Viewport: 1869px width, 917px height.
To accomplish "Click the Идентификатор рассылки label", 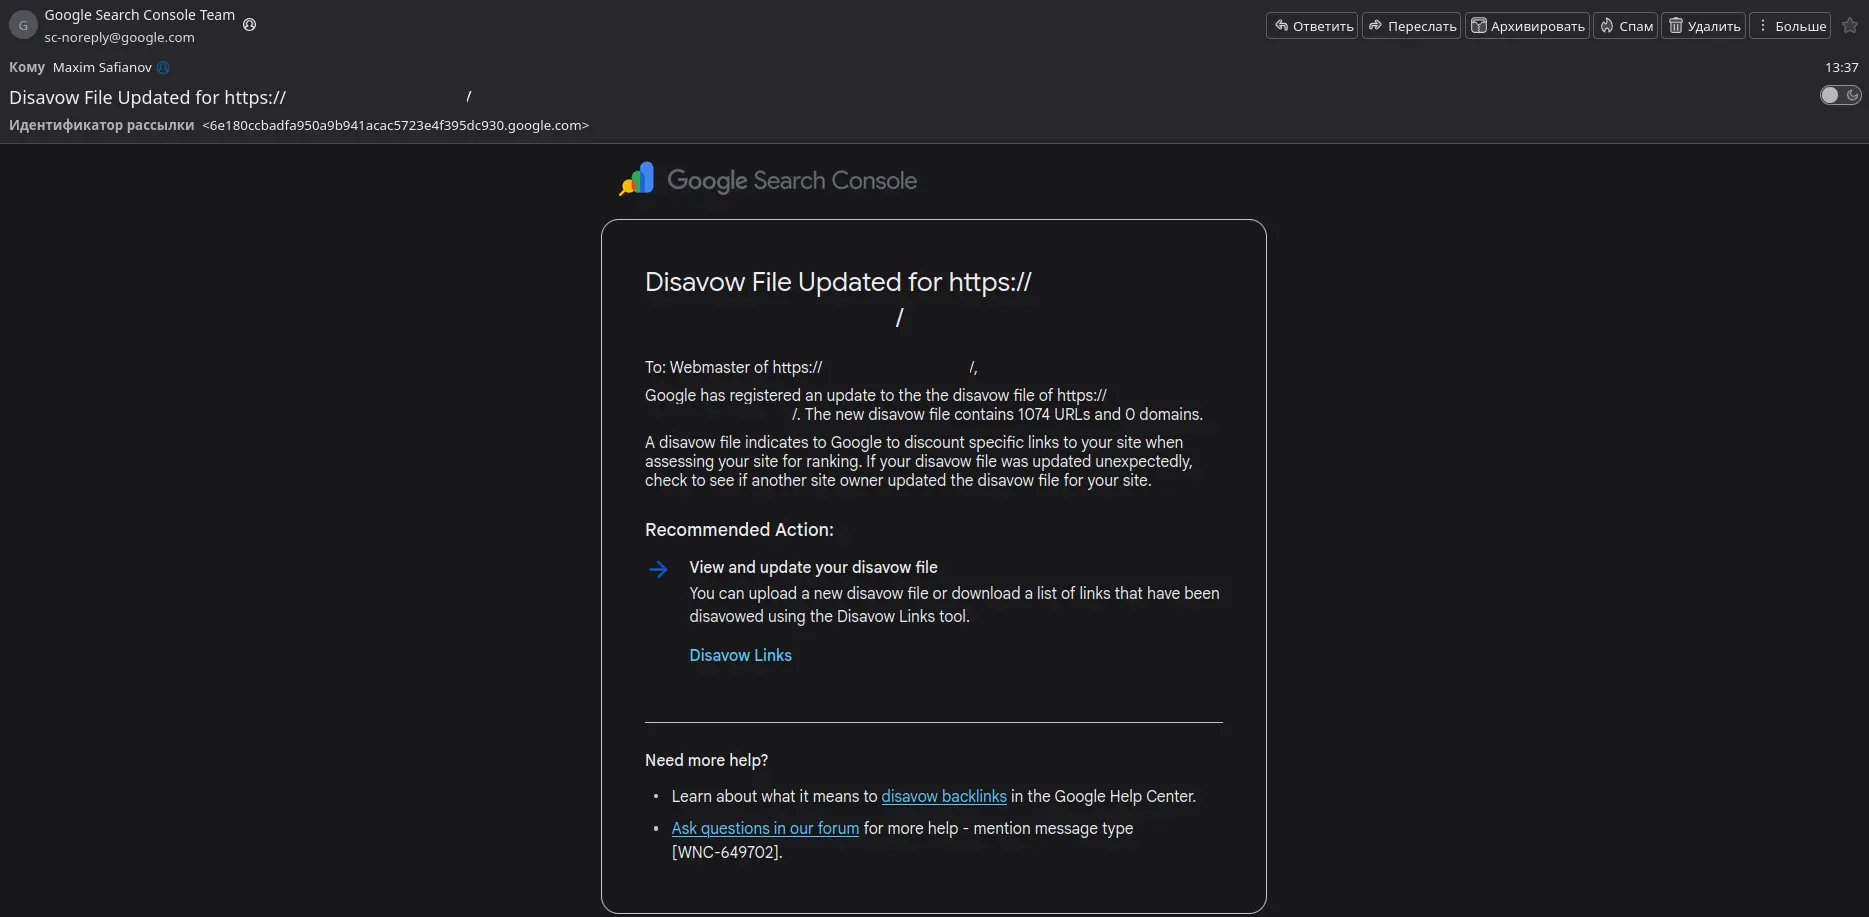I will 101,125.
